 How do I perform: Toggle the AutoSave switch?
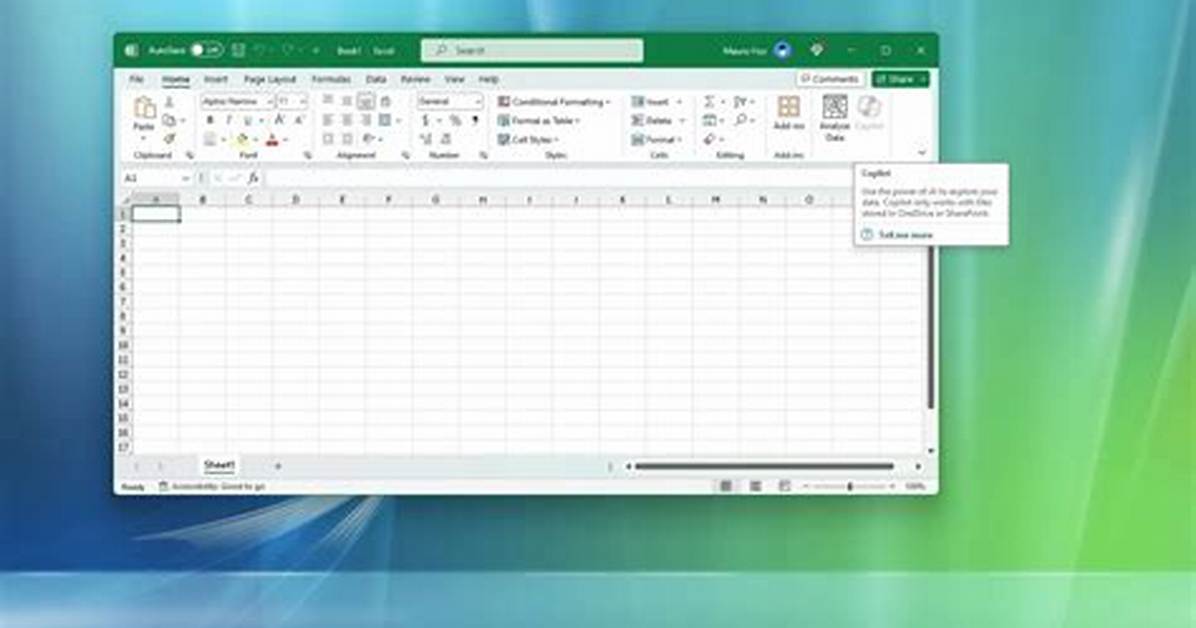[207, 50]
